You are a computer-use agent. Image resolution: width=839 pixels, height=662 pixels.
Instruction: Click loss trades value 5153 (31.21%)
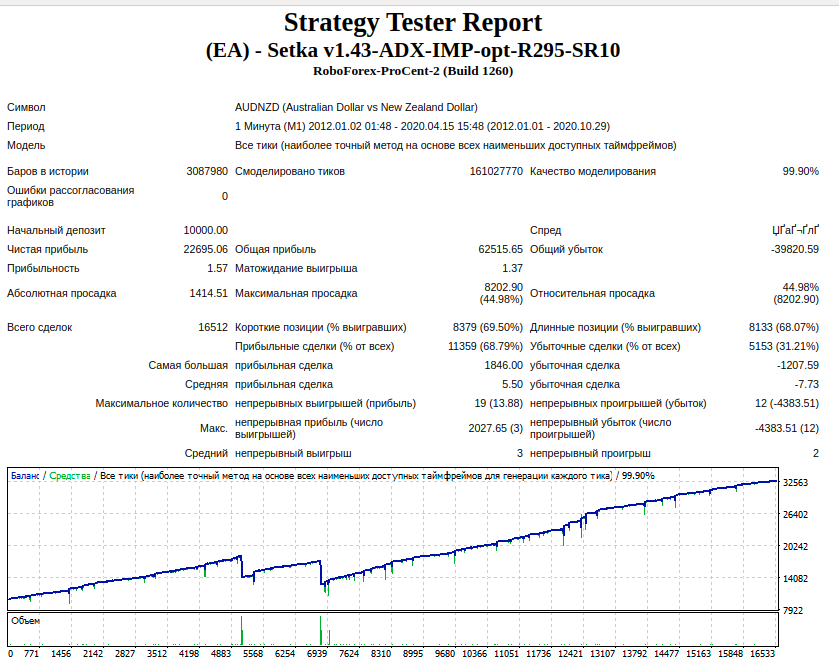point(784,346)
